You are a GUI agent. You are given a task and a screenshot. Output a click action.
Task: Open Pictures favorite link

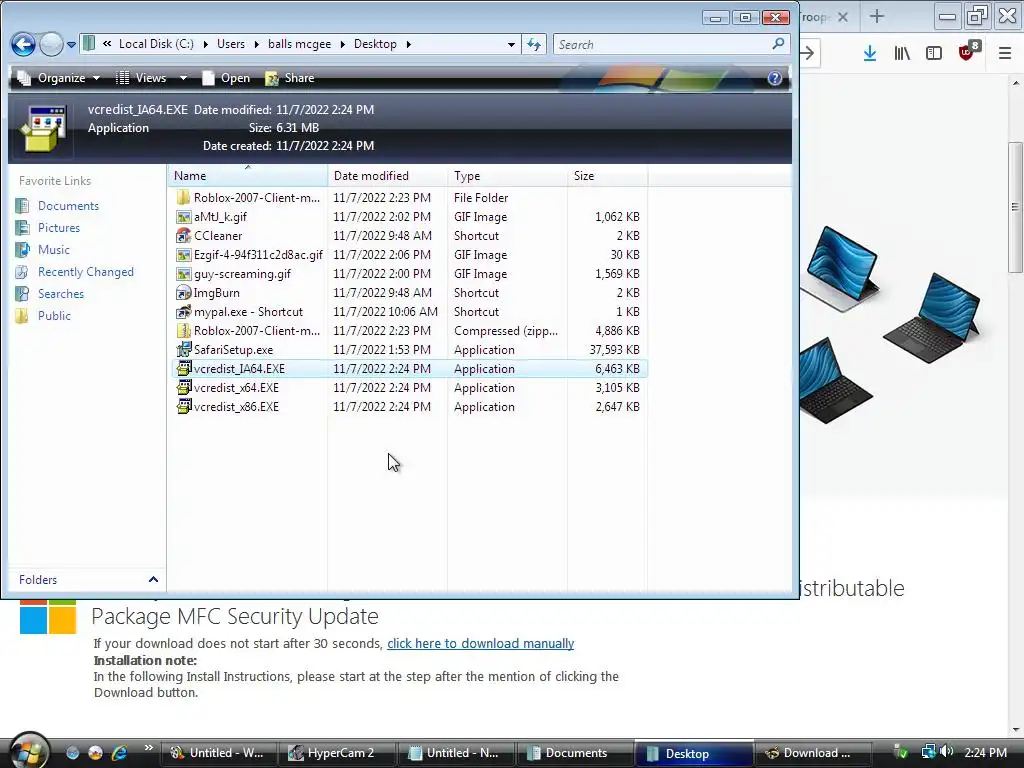[59, 228]
